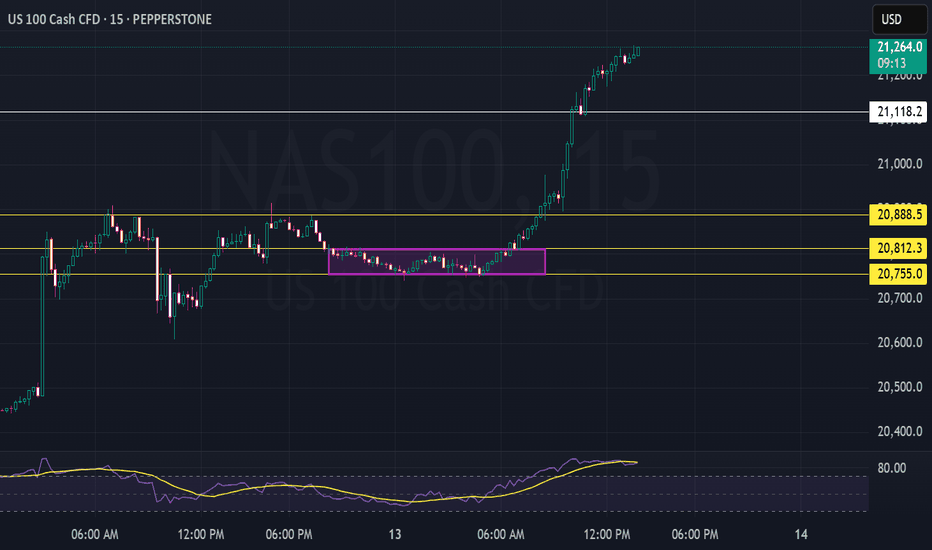Select the current price label 21,264.0
This screenshot has width=932, height=550.
(898, 47)
